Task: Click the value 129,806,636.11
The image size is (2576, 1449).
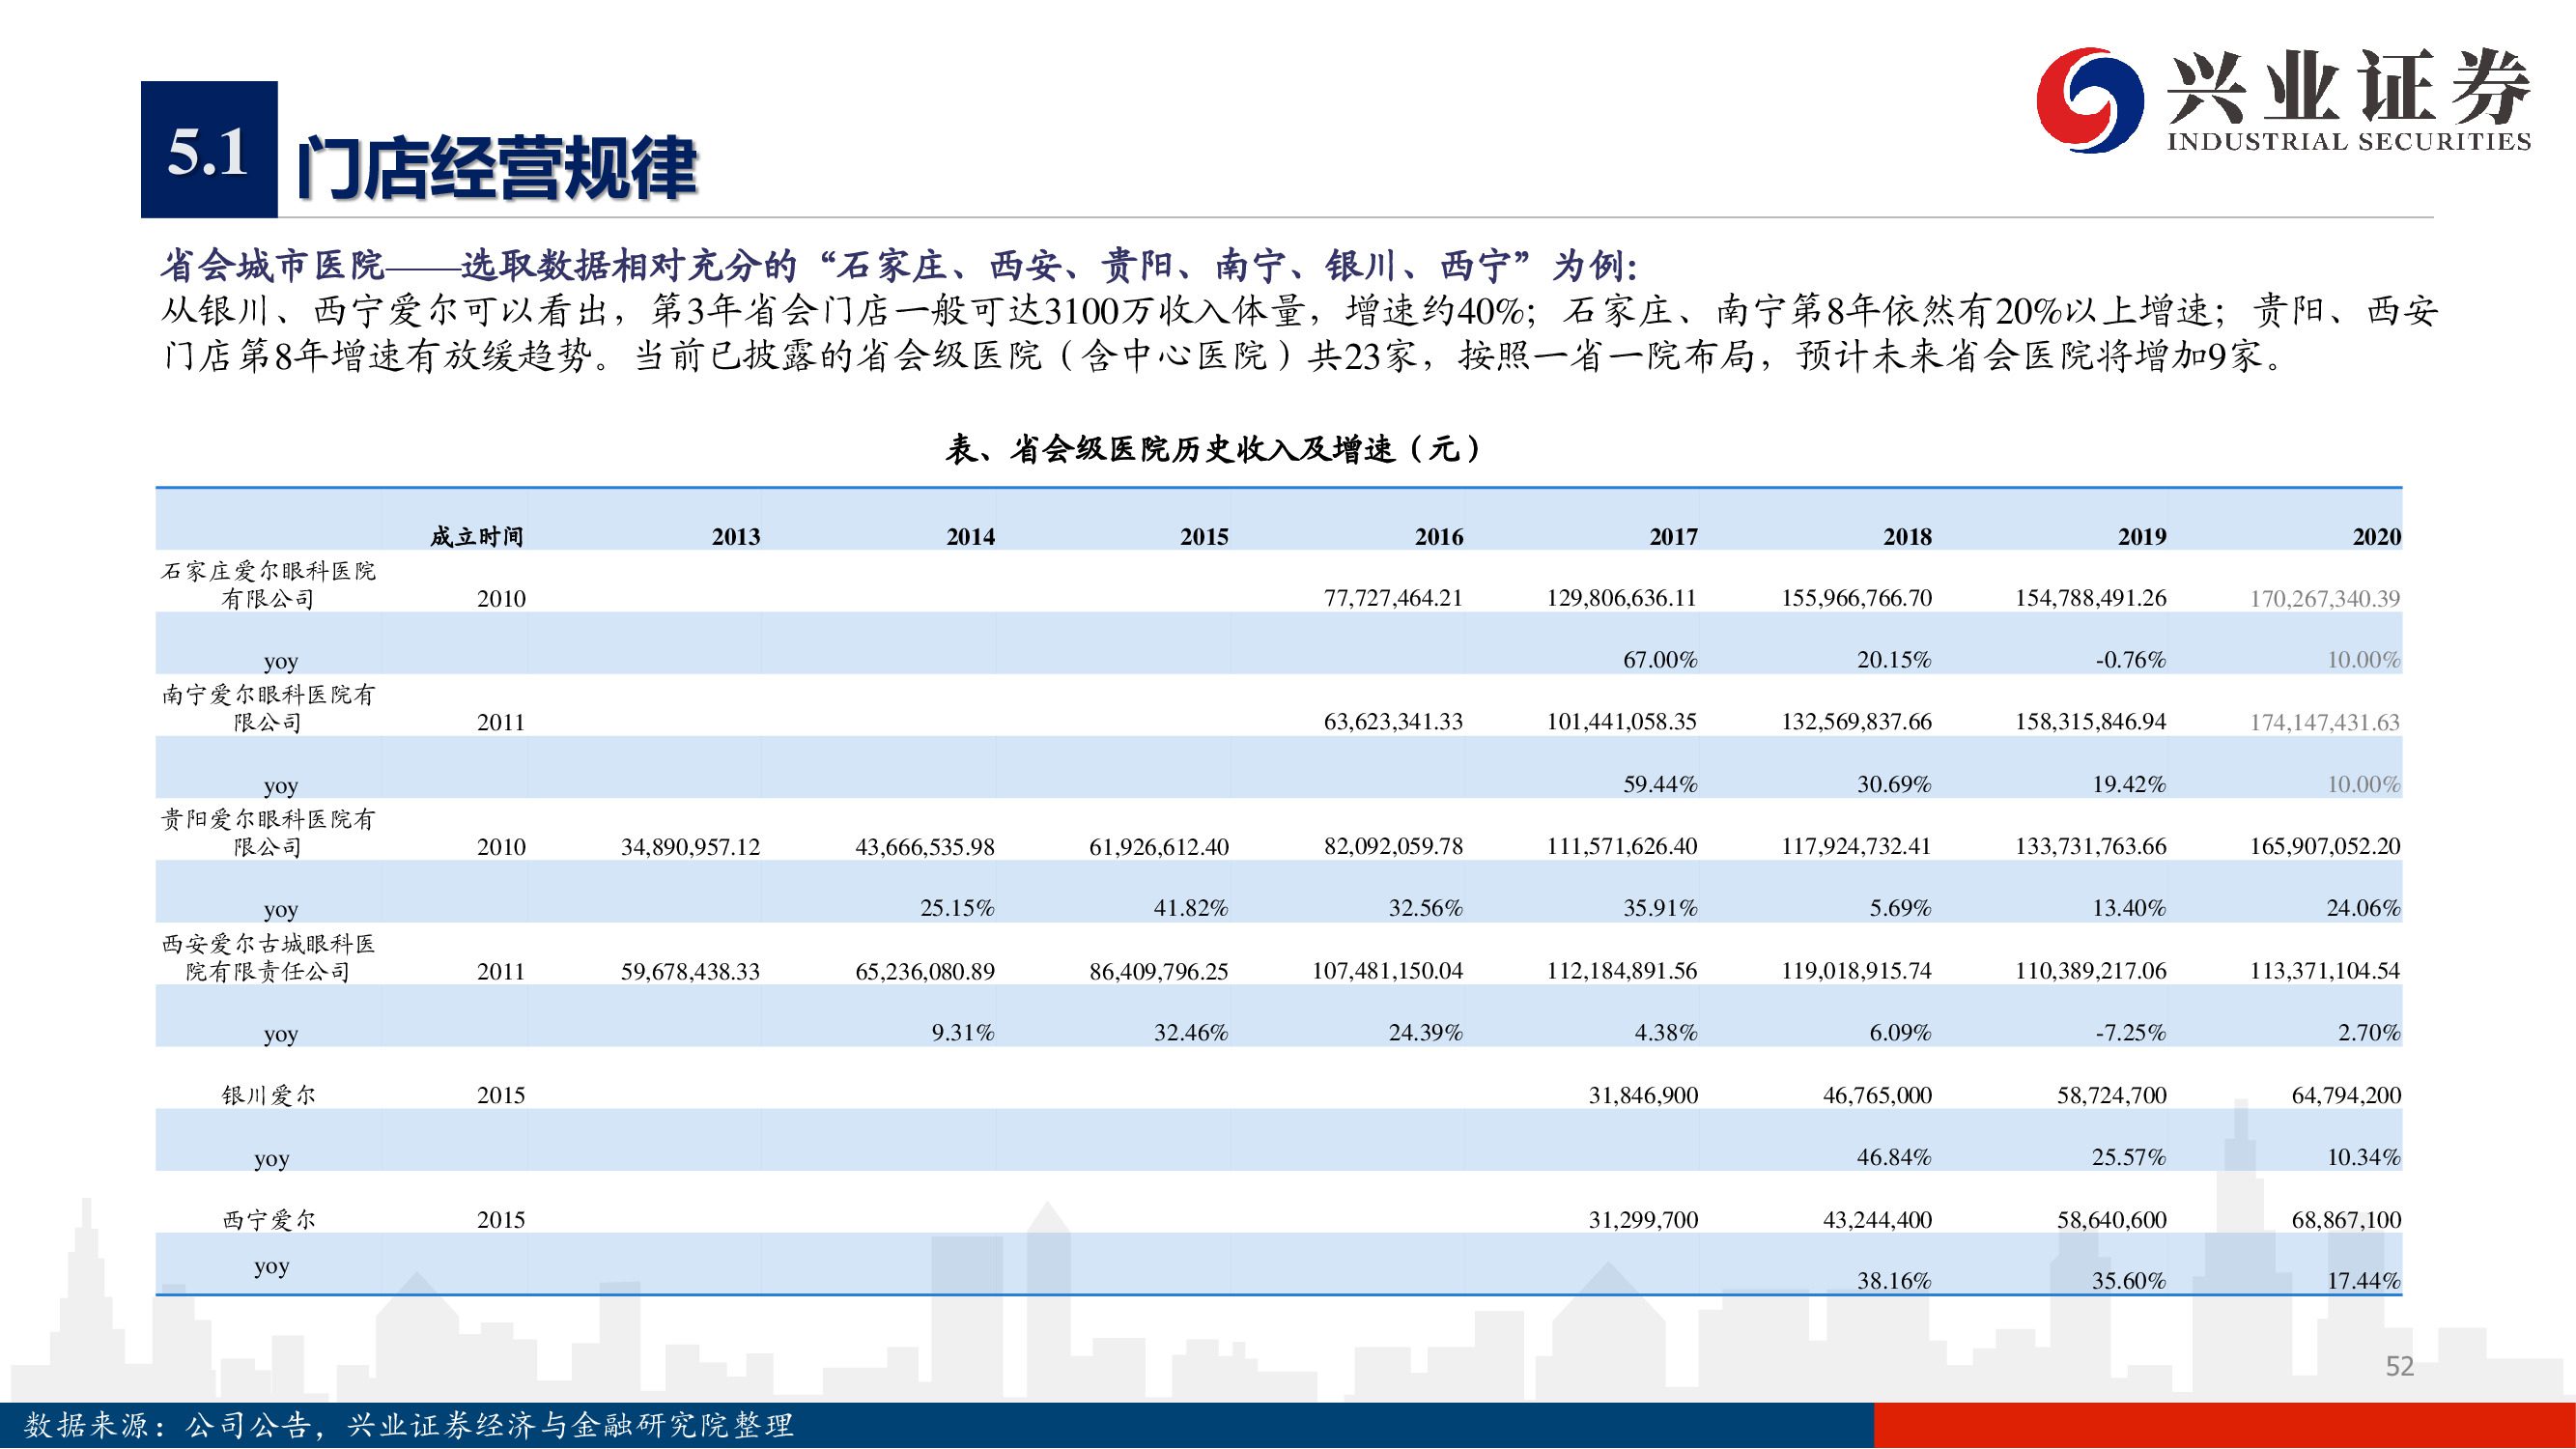Action: 1622,598
